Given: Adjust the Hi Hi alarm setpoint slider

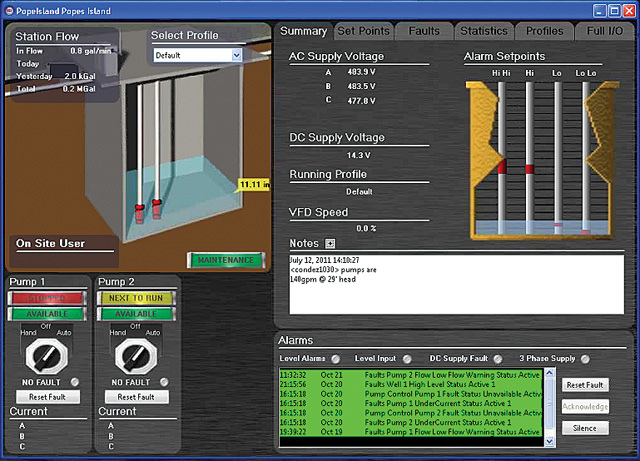Looking at the screenshot, I should coord(502,165).
